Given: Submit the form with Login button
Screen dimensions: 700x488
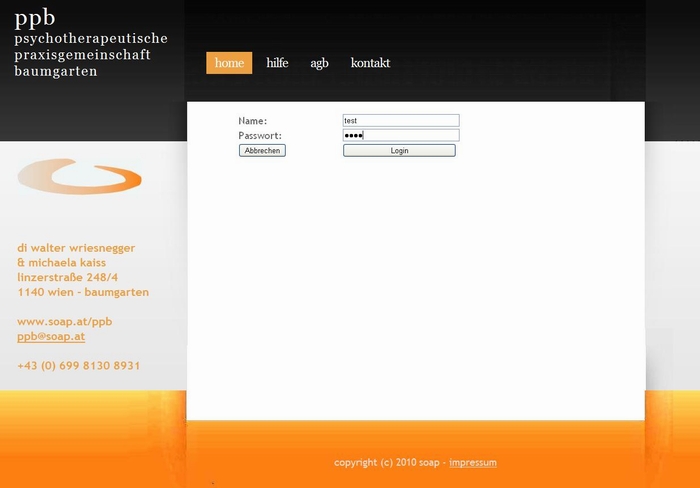Looking at the screenshot, I should pos(399,151).
